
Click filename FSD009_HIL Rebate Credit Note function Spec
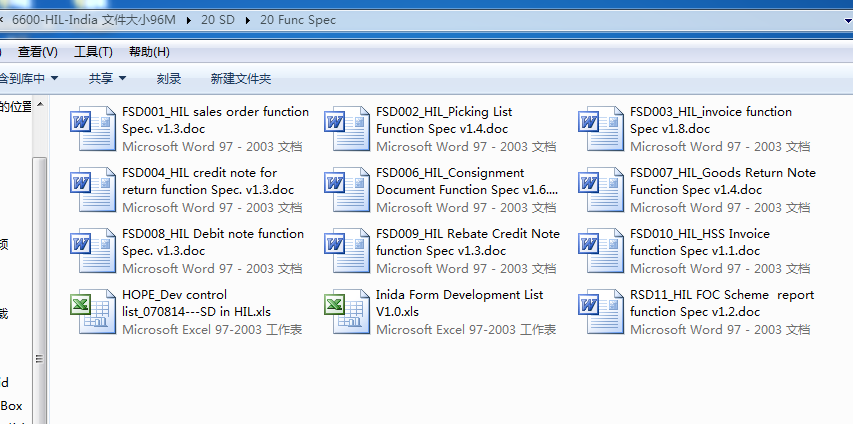coord(468,242)
